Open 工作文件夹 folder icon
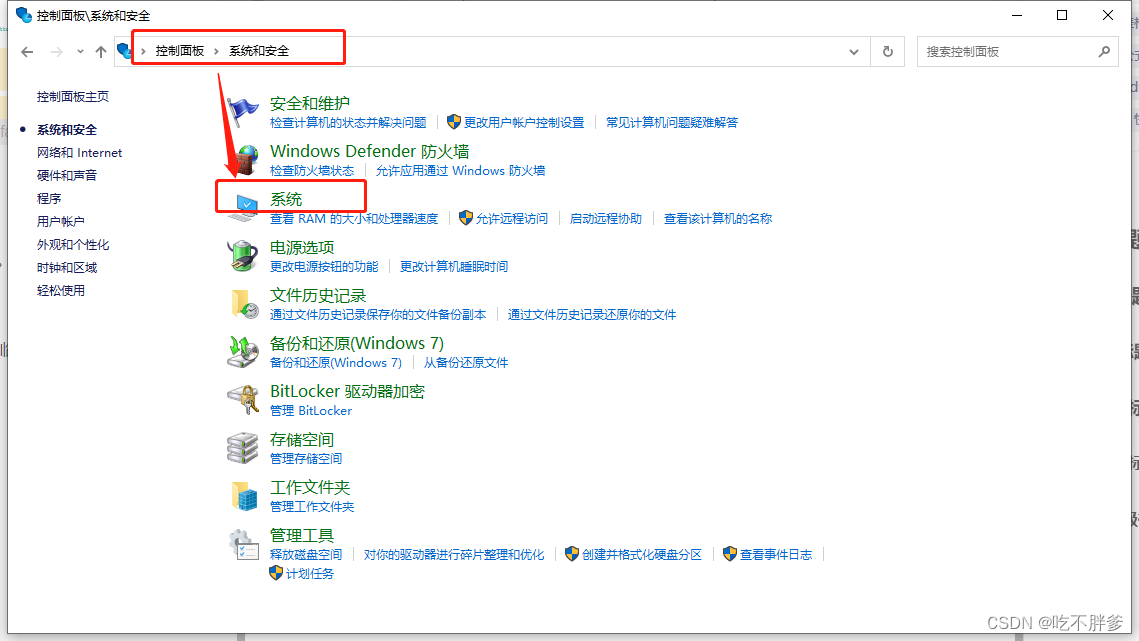 243,494
